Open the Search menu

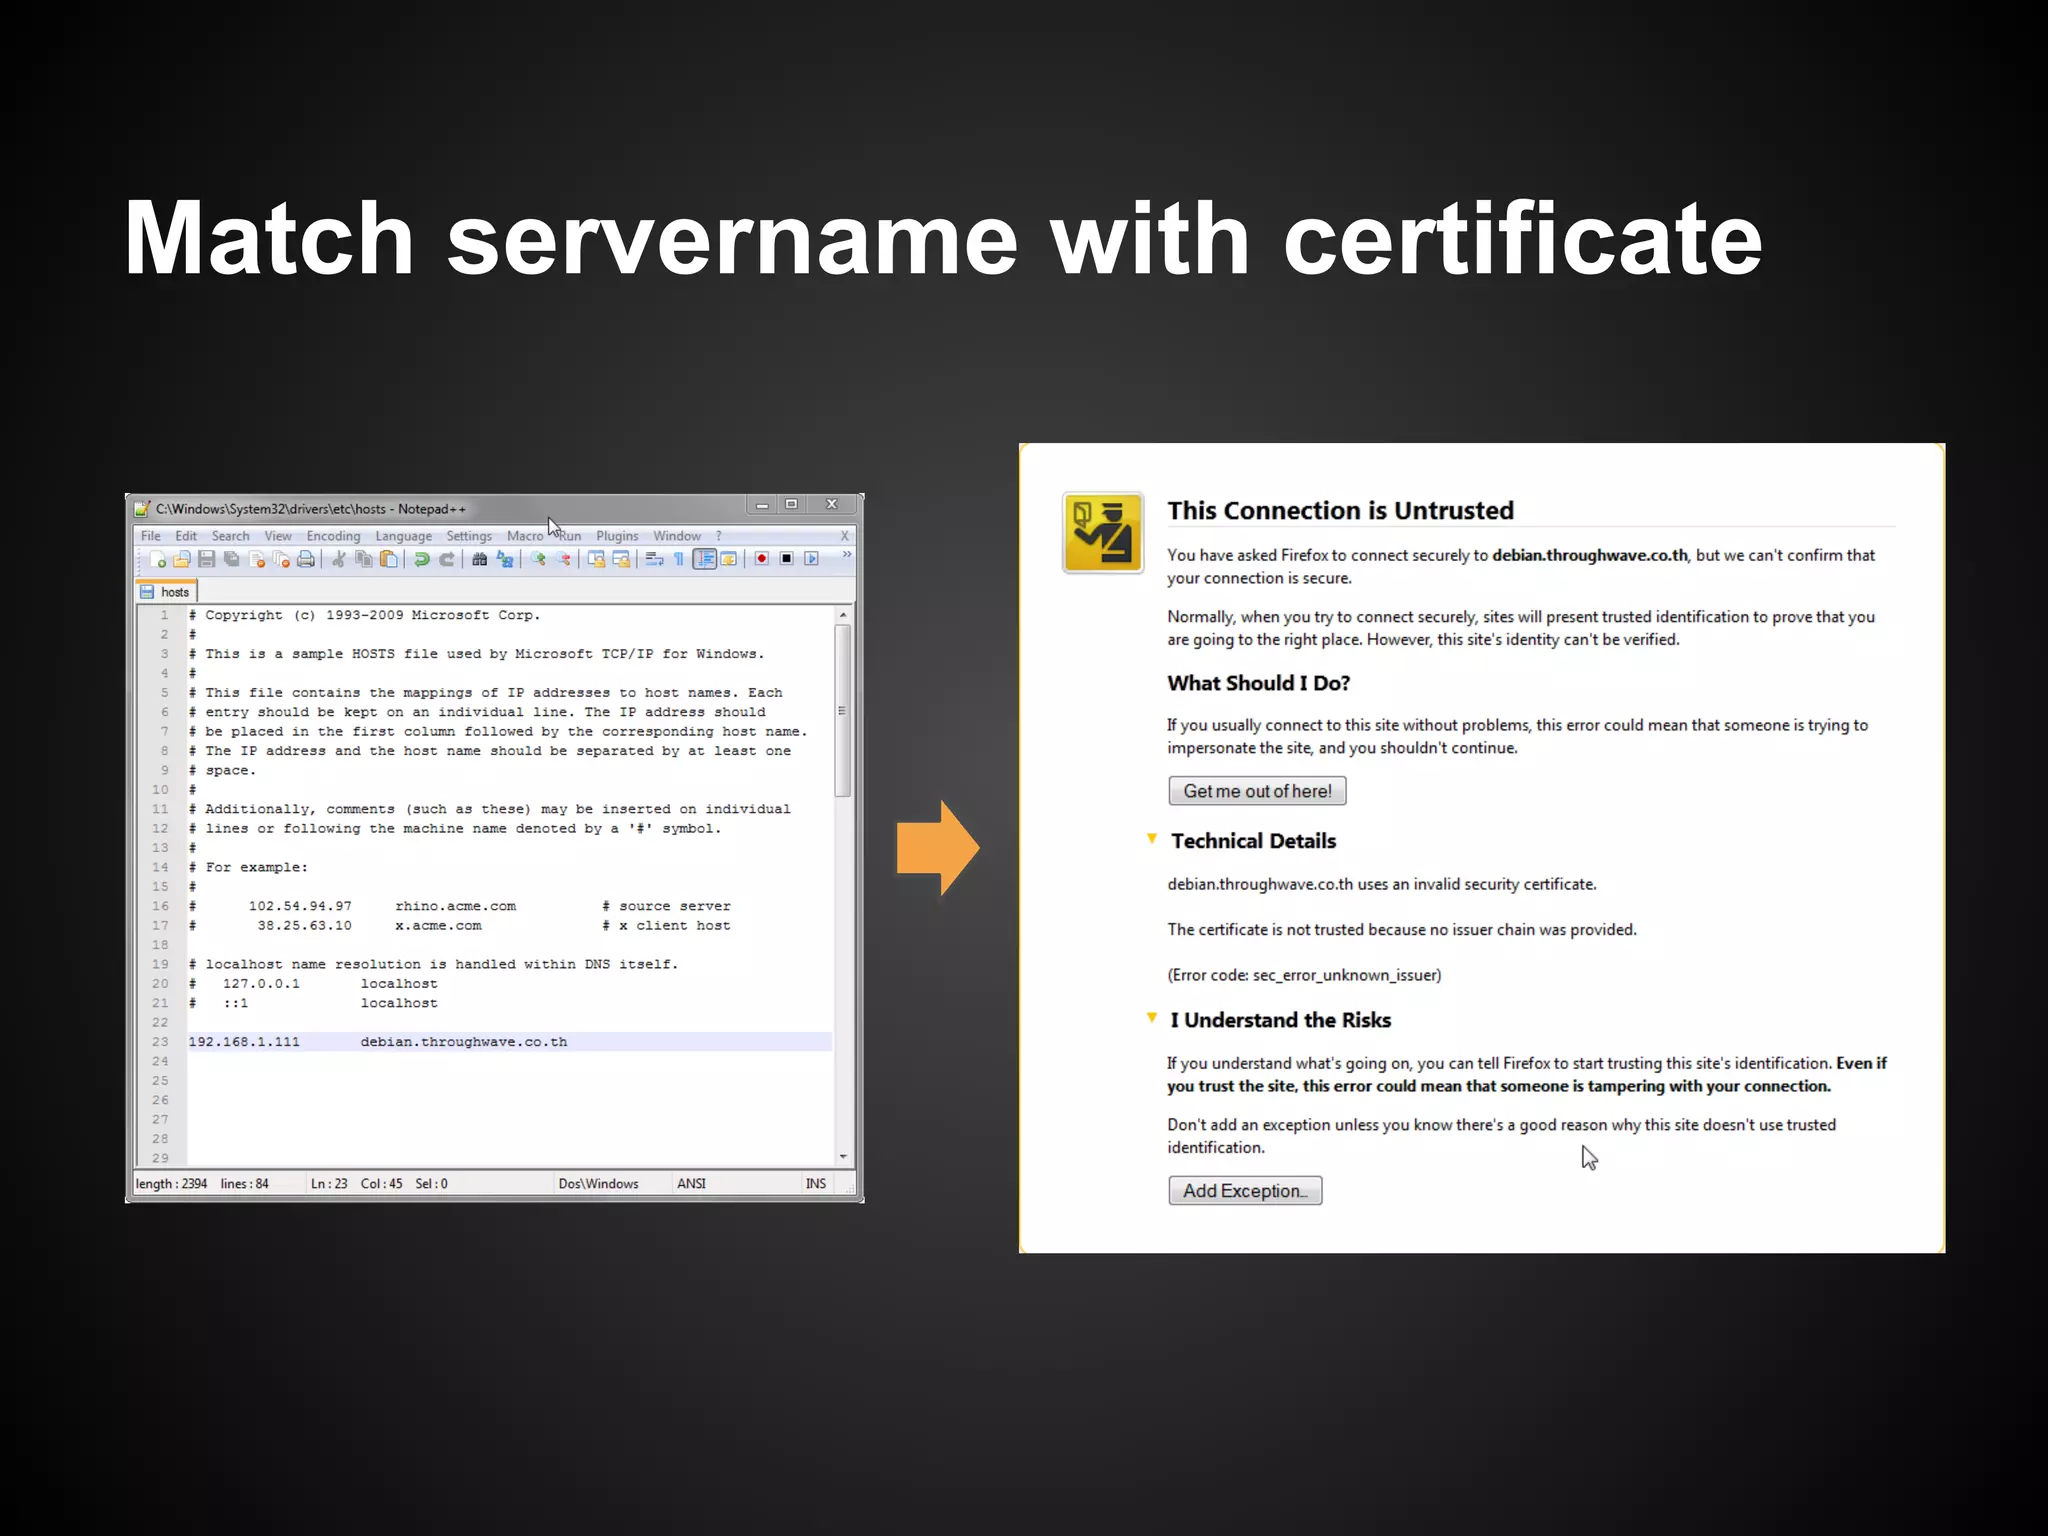pyautogui.click(x=231, y=536)
